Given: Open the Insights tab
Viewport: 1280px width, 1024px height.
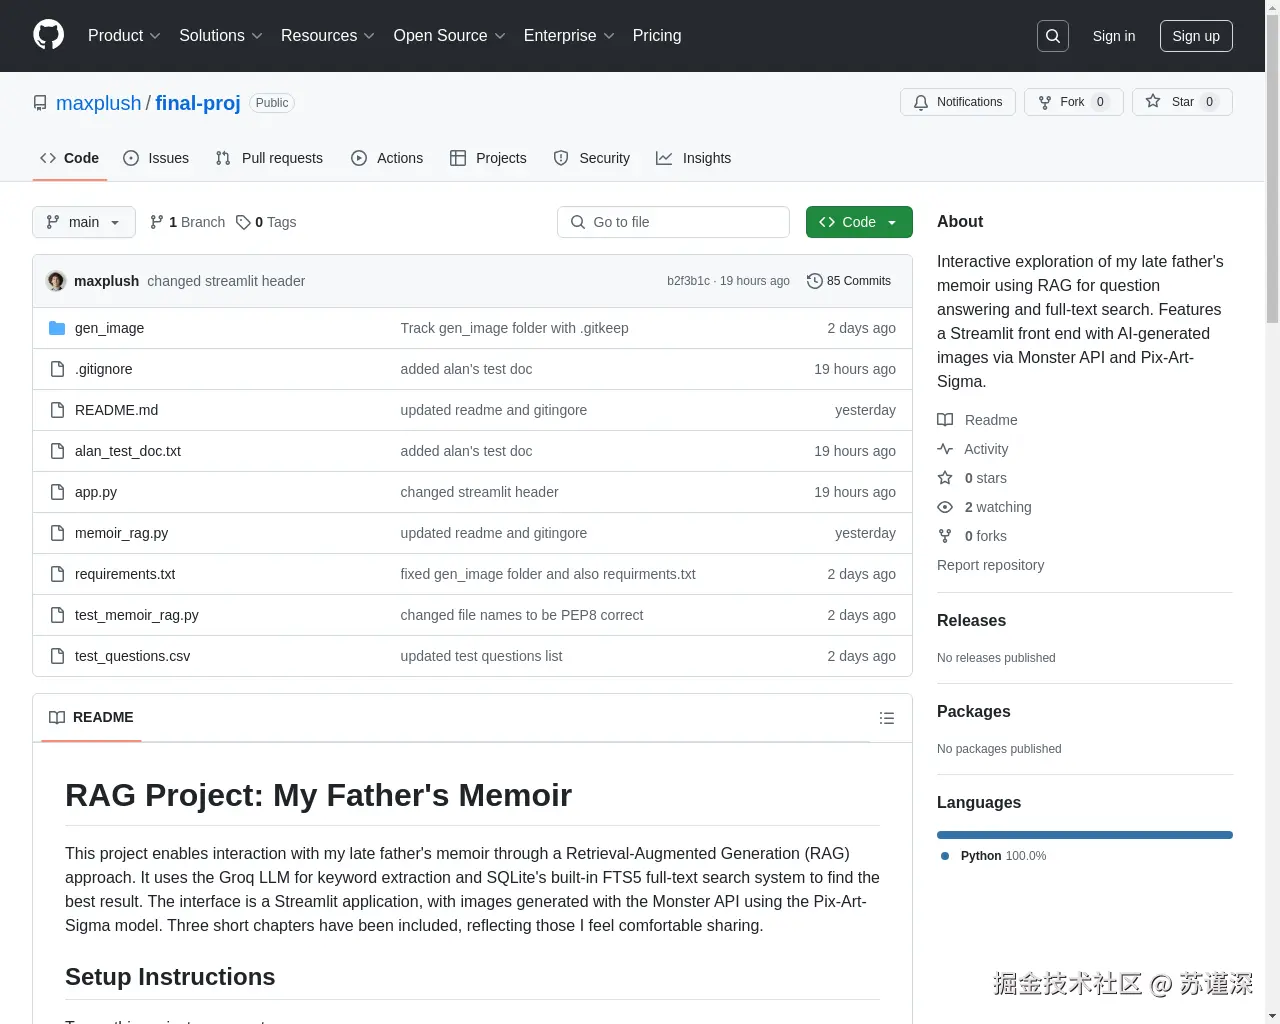Looking at the screenshot, I should pos(694,158).
